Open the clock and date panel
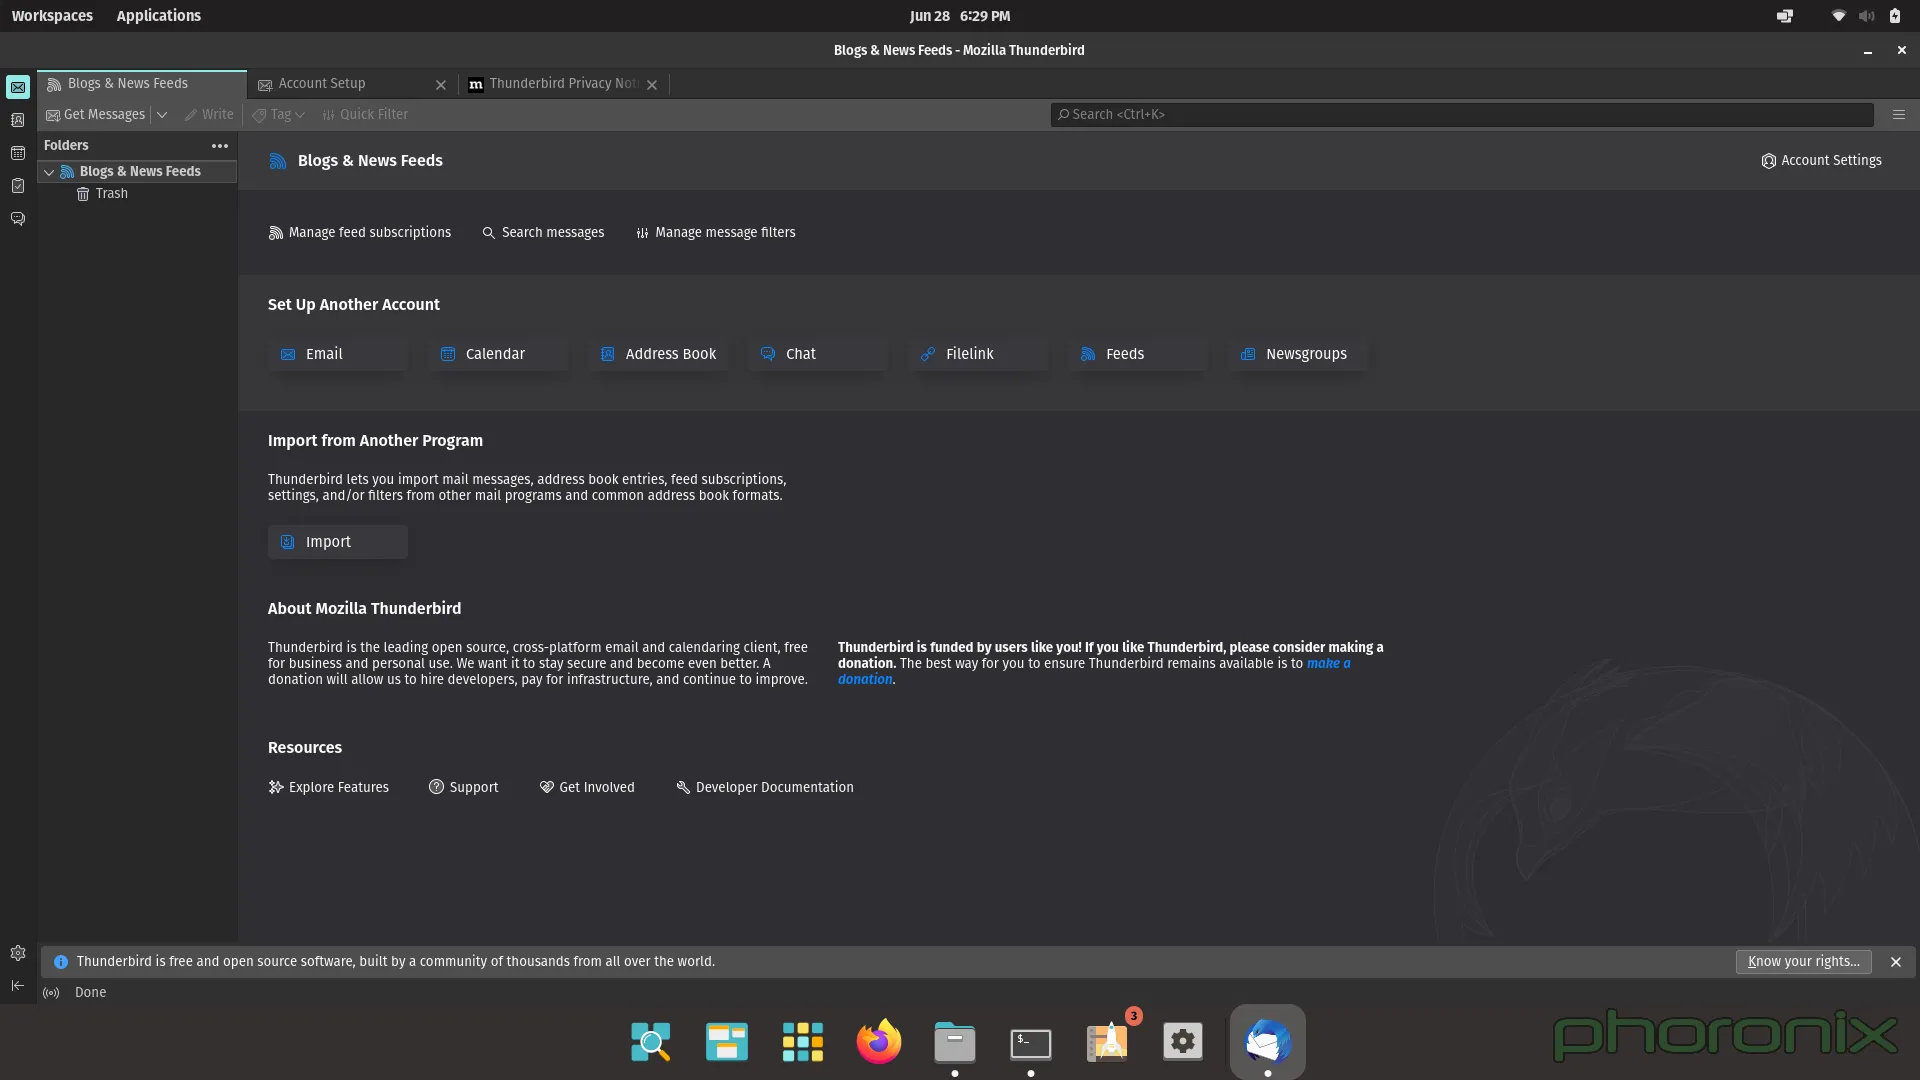 960,16
